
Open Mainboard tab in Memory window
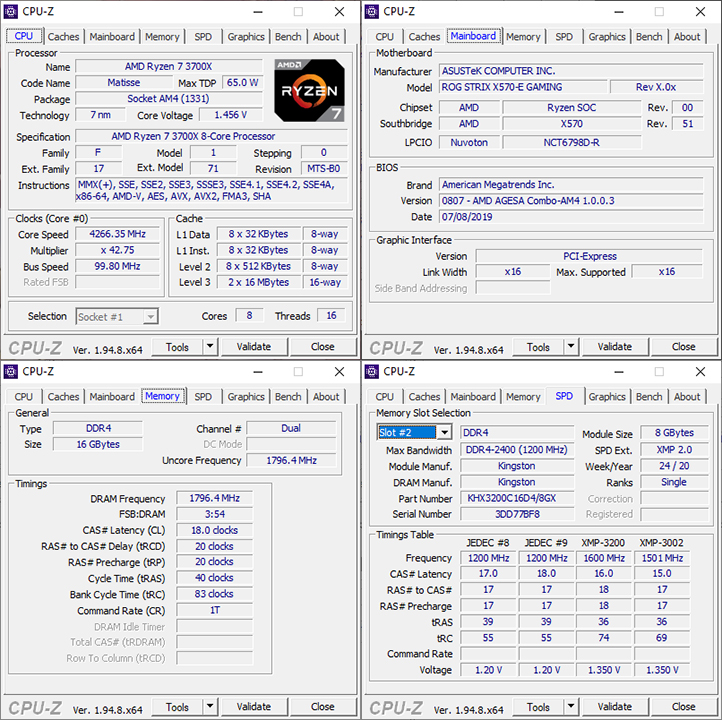coord(112,396)
